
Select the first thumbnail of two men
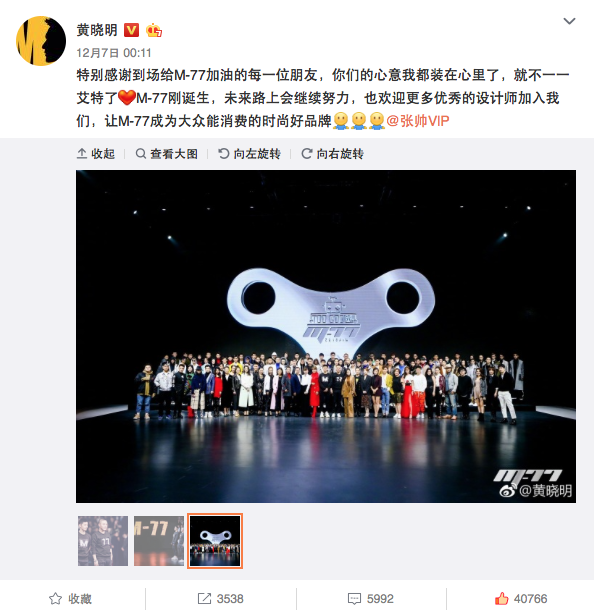(x=103, y=540)
